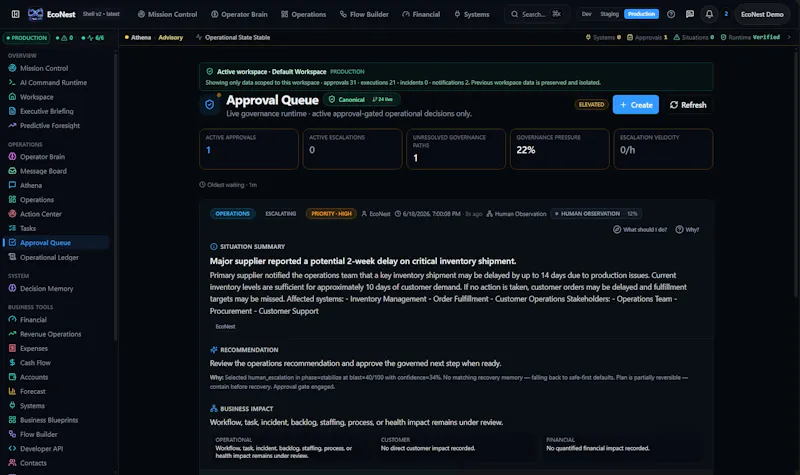The image size is (800, 475).
Task: Open EcoNest Demo account menu
Action: (762, 14)
